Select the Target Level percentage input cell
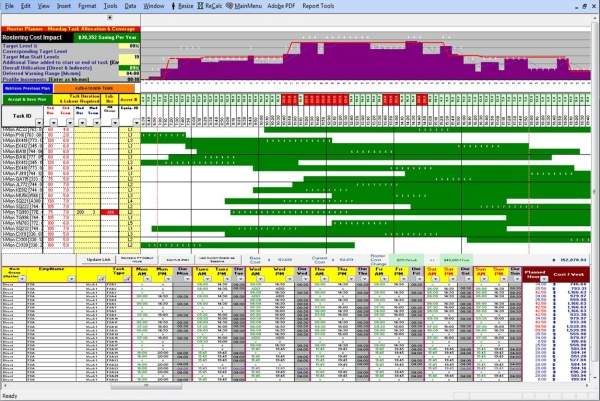Viewport: 600px width, 401px height. pos(133,46)
